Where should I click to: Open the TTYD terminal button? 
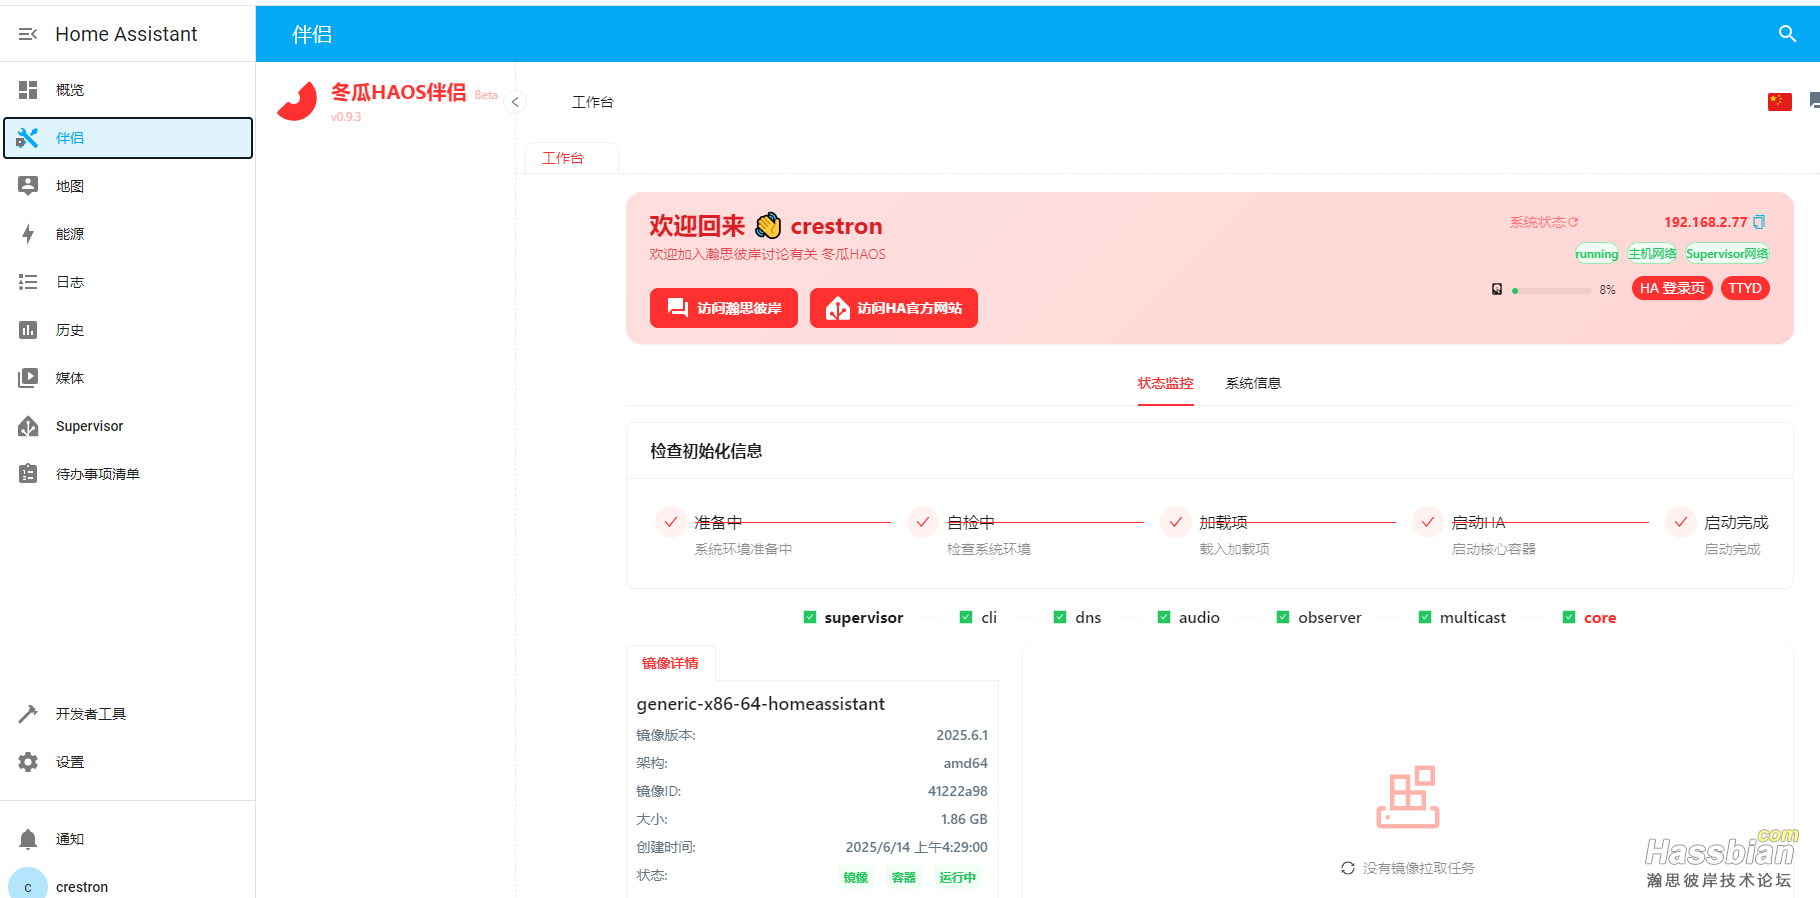(1746, 288)
